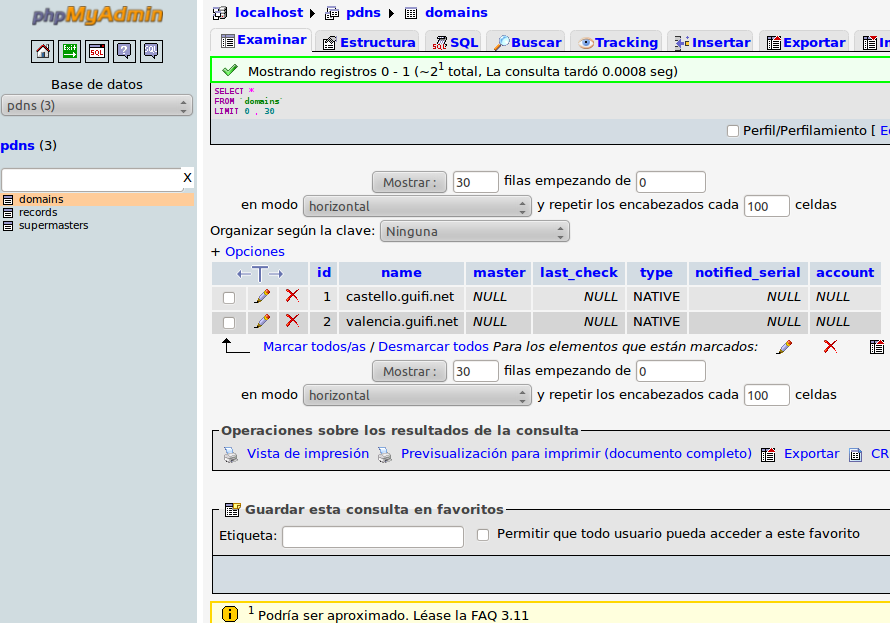Open the pdns database dropdown
The height and width of the screenshot is (623, 890).
coord(97,106)
